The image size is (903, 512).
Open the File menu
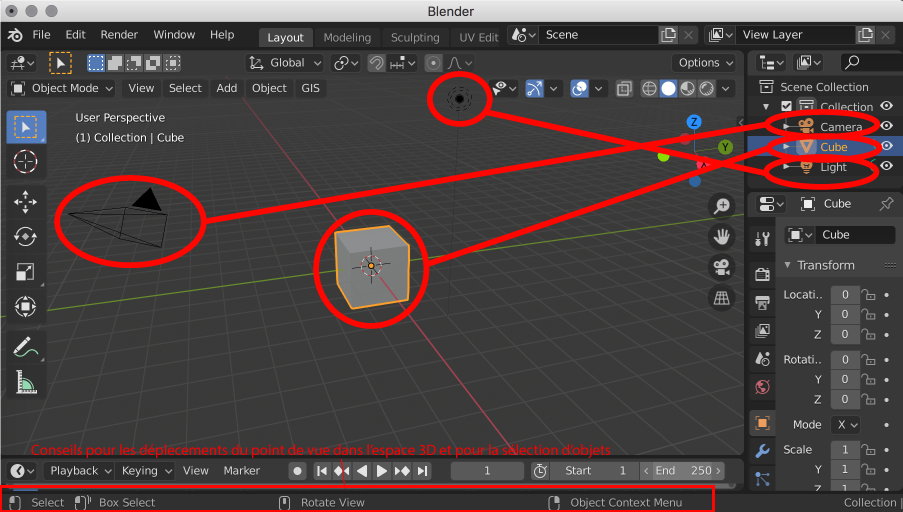tap(41, 35)
